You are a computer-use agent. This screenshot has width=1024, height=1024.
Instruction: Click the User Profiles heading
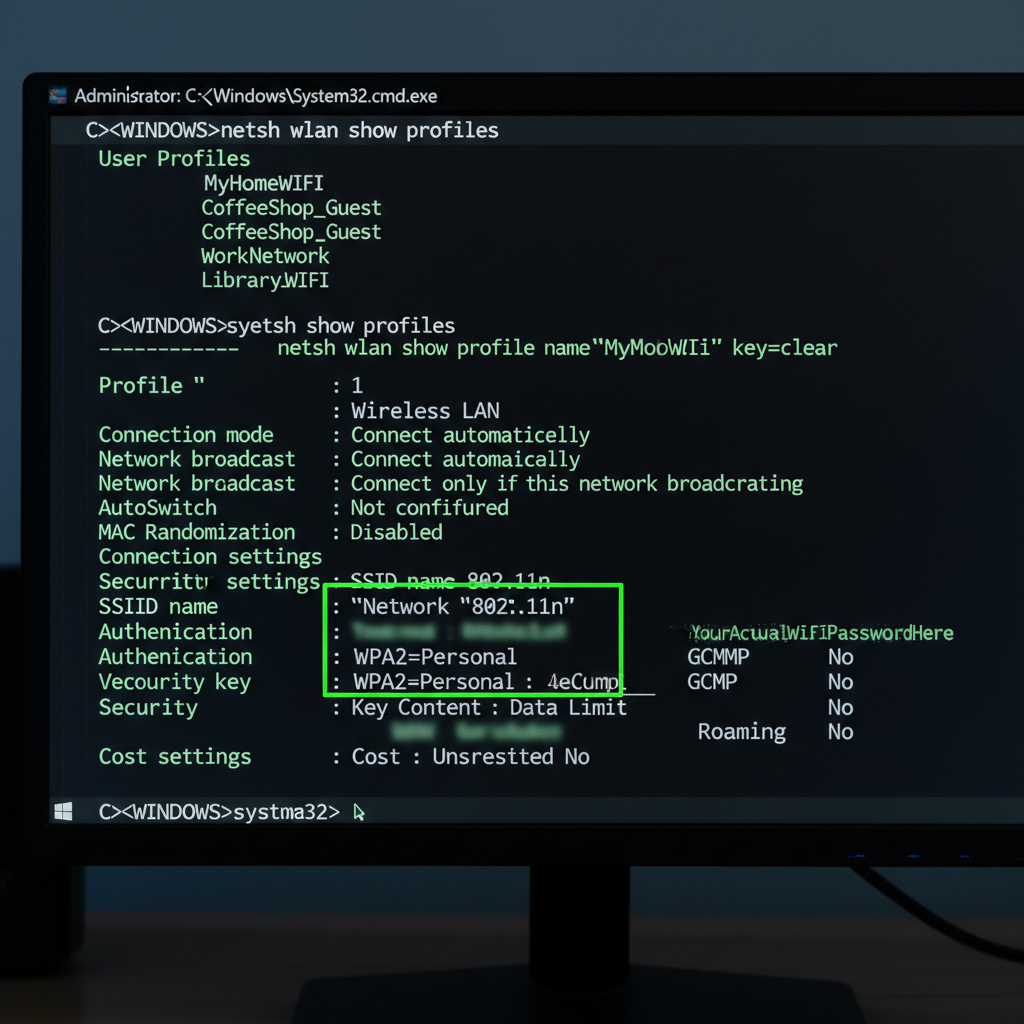[x=174, y=159]
